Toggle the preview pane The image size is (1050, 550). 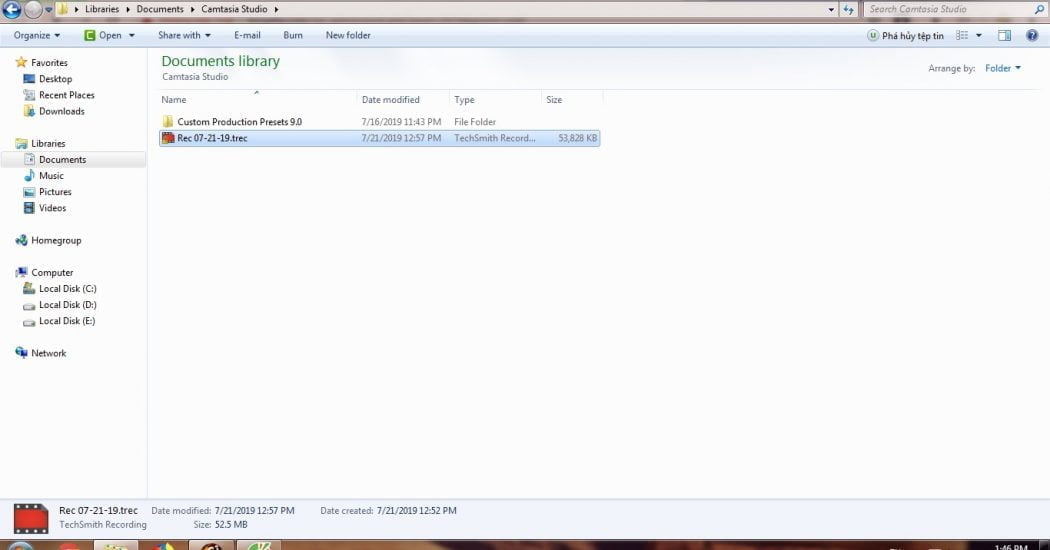point(1004,36)
